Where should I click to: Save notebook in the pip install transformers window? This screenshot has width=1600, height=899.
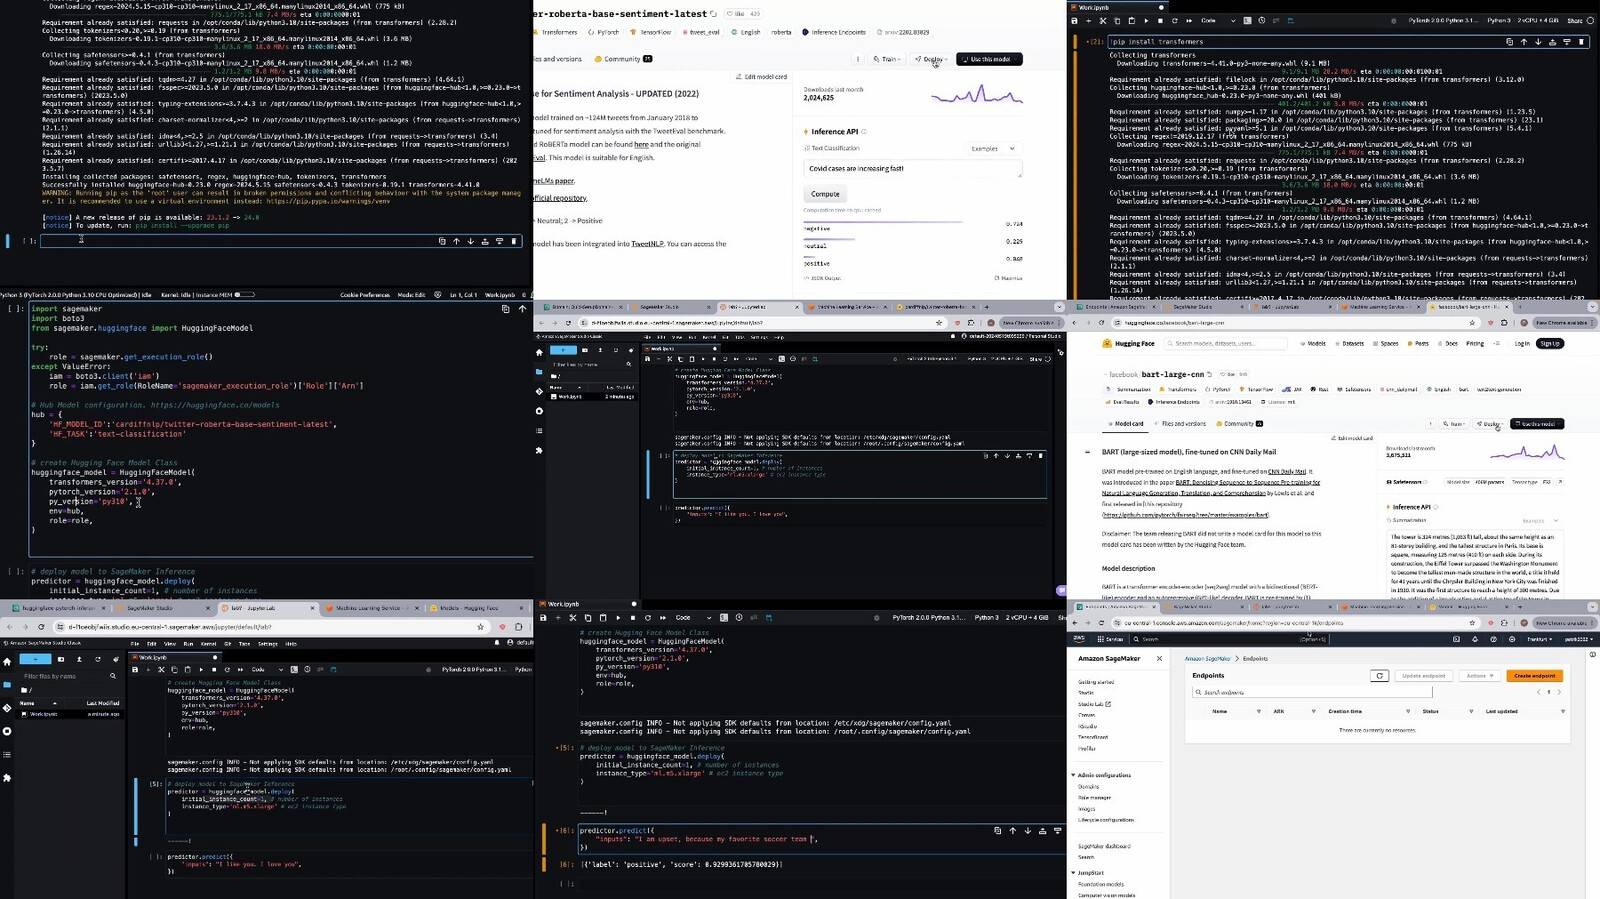1075,20
